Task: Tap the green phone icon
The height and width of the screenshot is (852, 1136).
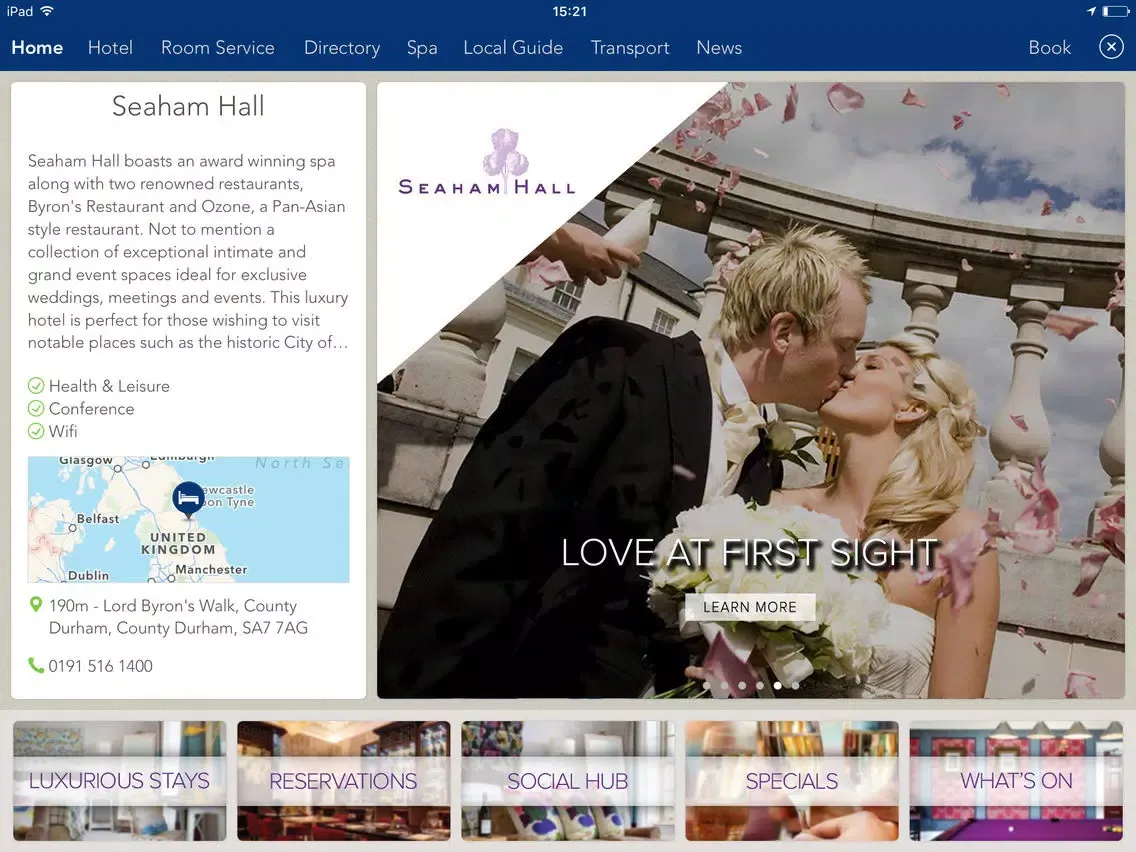Action: [x=36, y=665]
